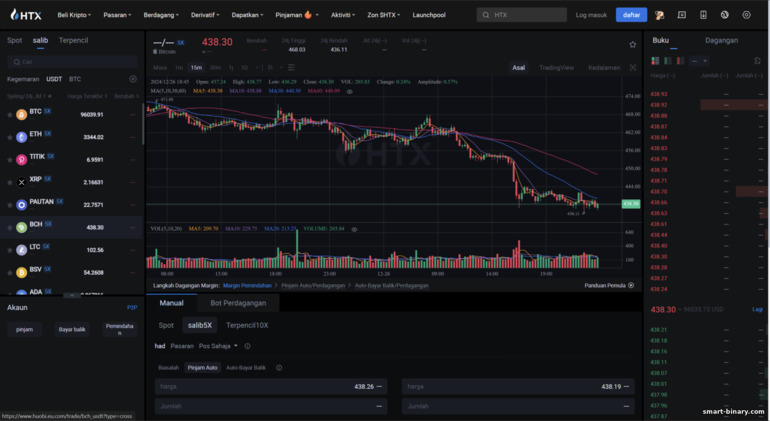
Task: Click the search magnifier icon in HTX box
Action: [x=486, y=15]
